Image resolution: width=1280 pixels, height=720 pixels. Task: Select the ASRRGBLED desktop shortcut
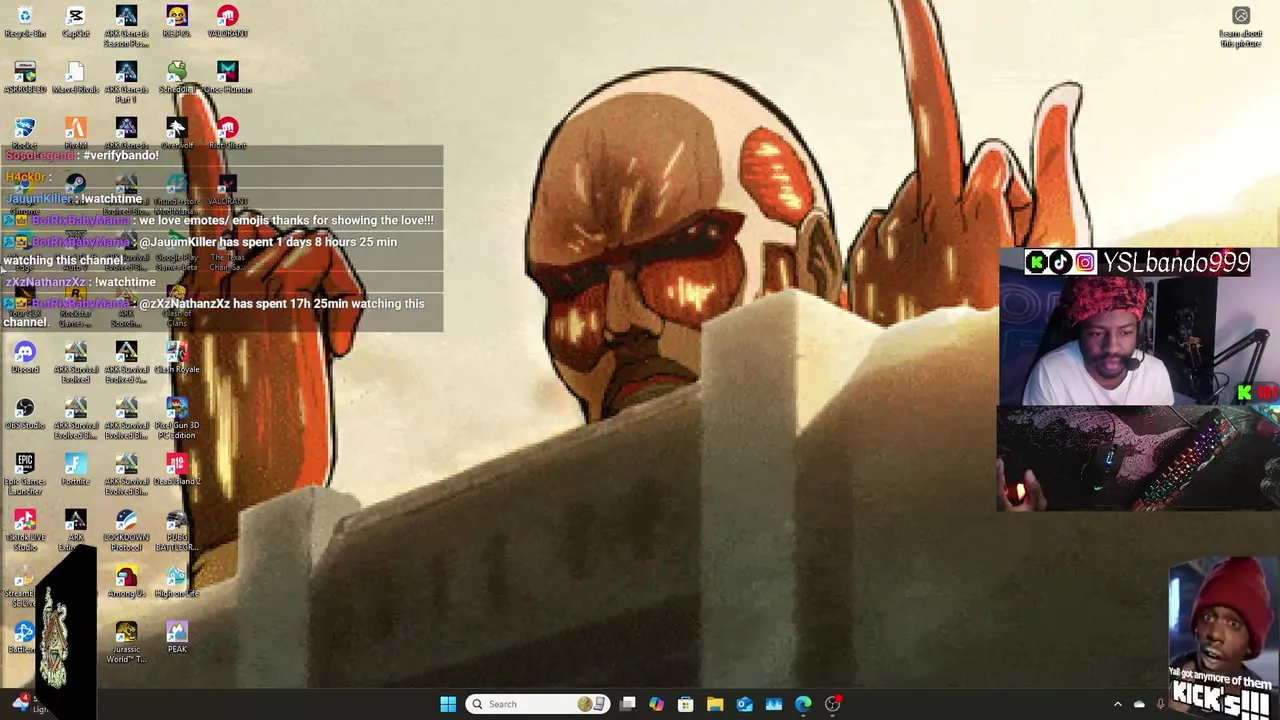(x=25, y=78)
